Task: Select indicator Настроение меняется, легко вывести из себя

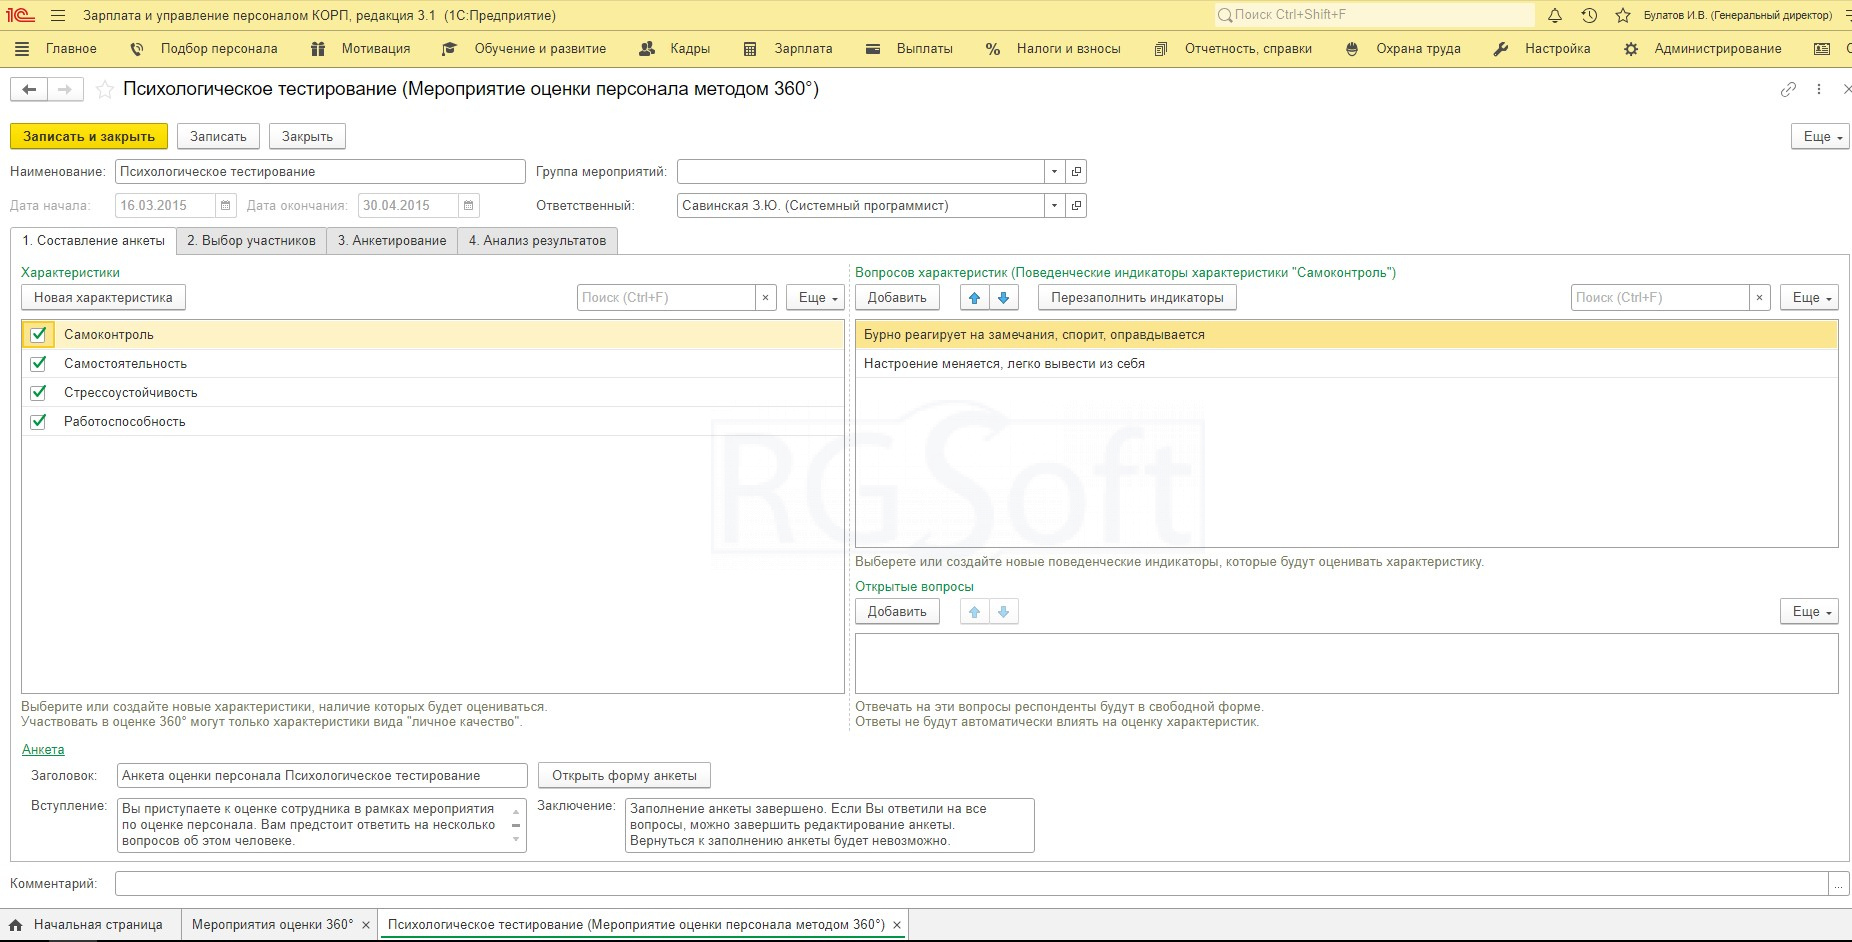Action: click(x=1346, y=364)
